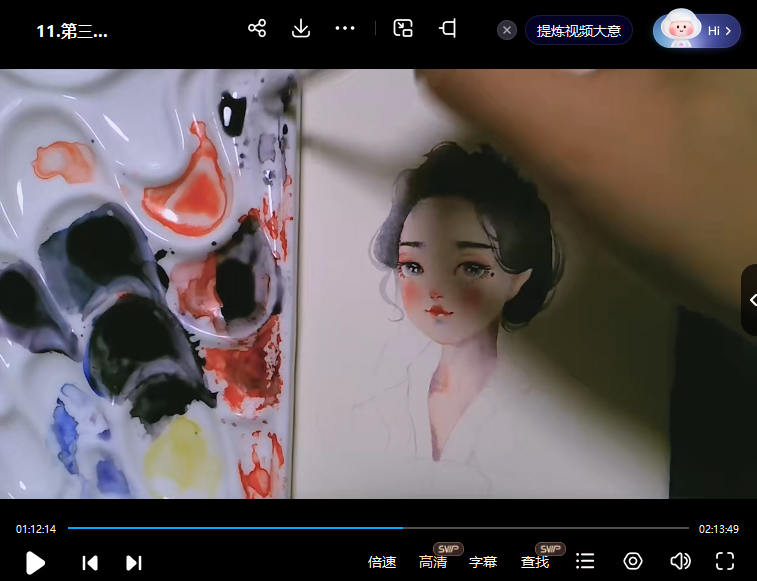
Task: Click the 提炼视频大意 button
Action: pos(579,31)
